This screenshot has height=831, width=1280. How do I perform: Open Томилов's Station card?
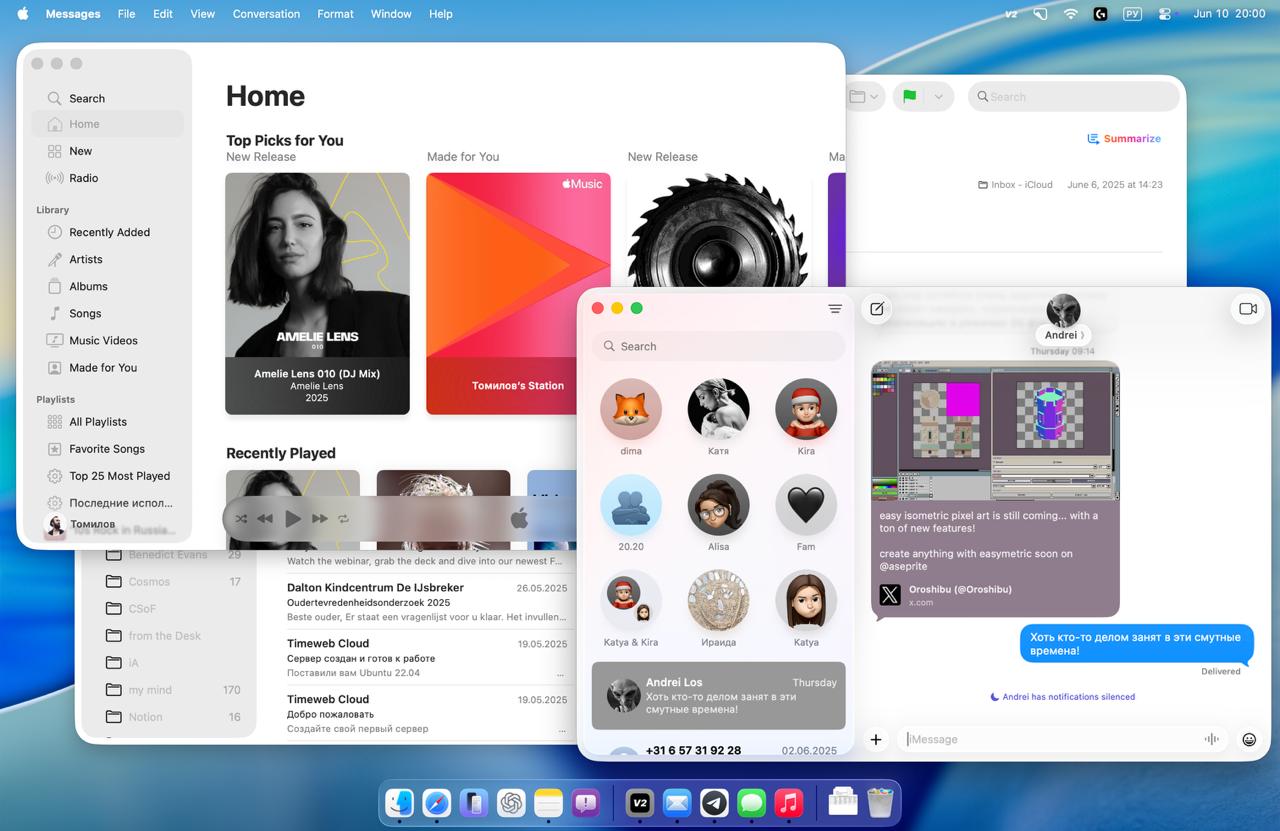518,293
